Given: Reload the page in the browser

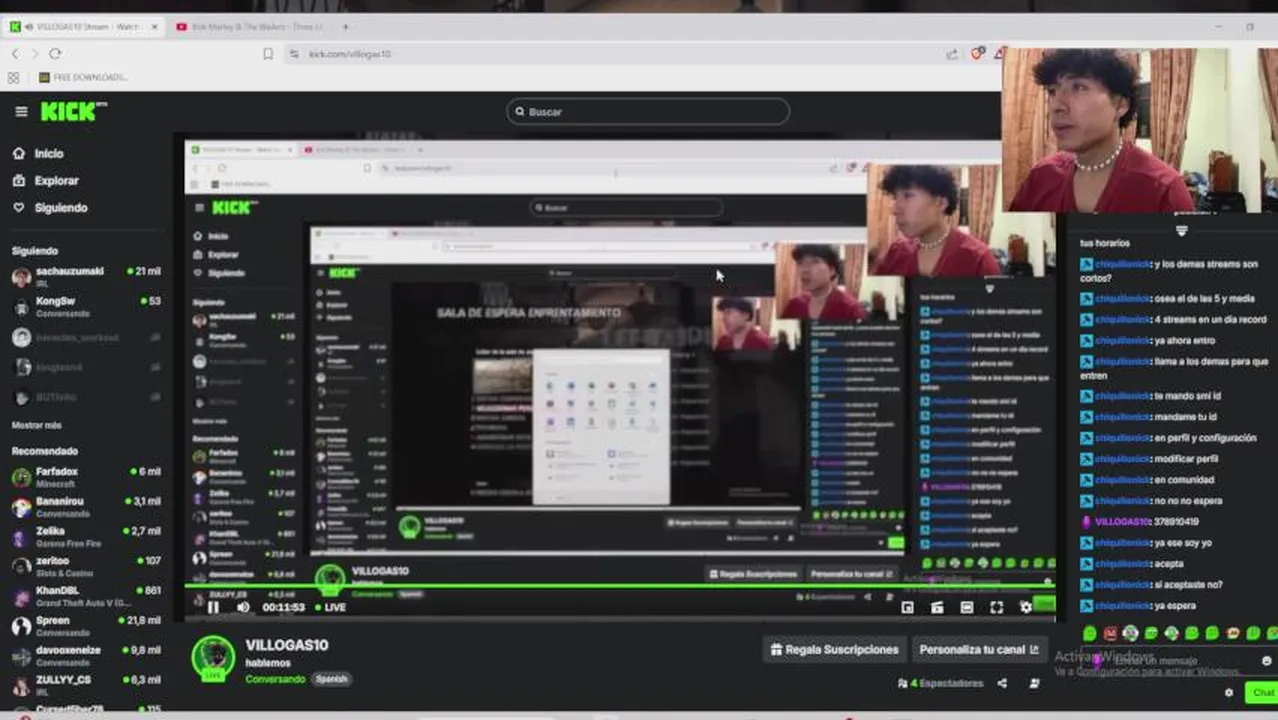Looking at the screenshot, I should tap(55, 54).
